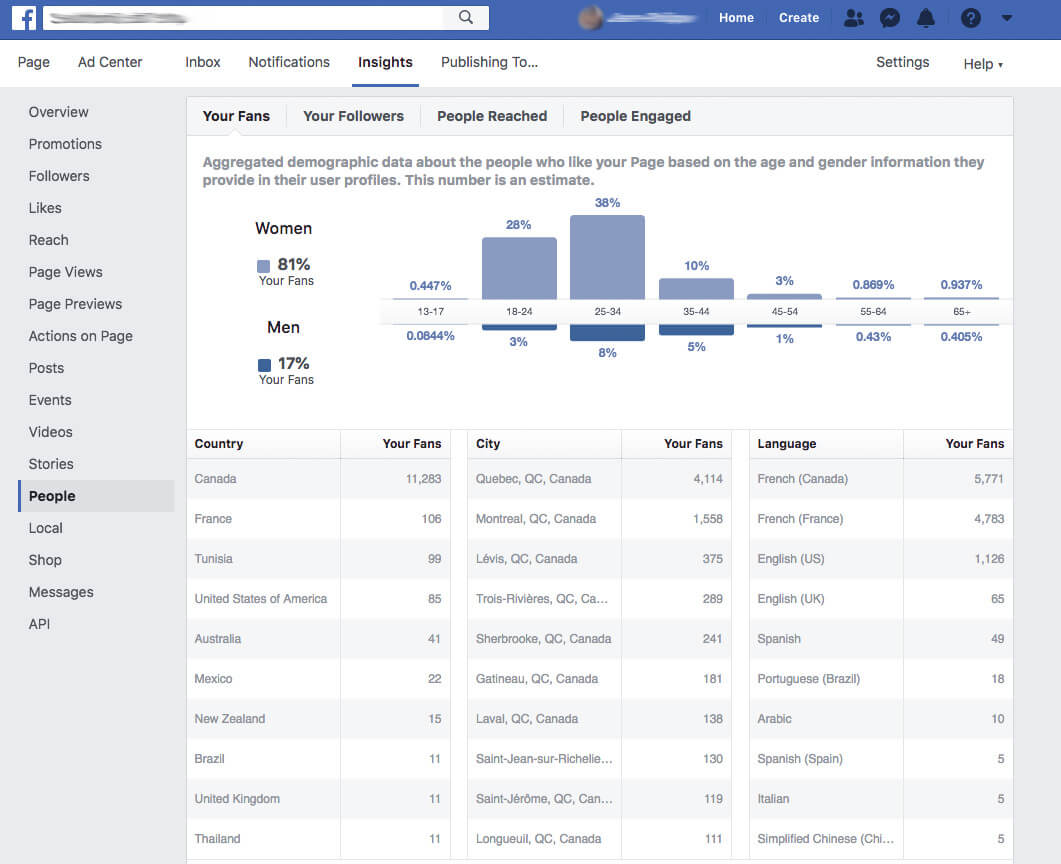This screenshot has height=864, width=1061.
Task: Open Page Views in the sidebar
Action: click(66, 272)
